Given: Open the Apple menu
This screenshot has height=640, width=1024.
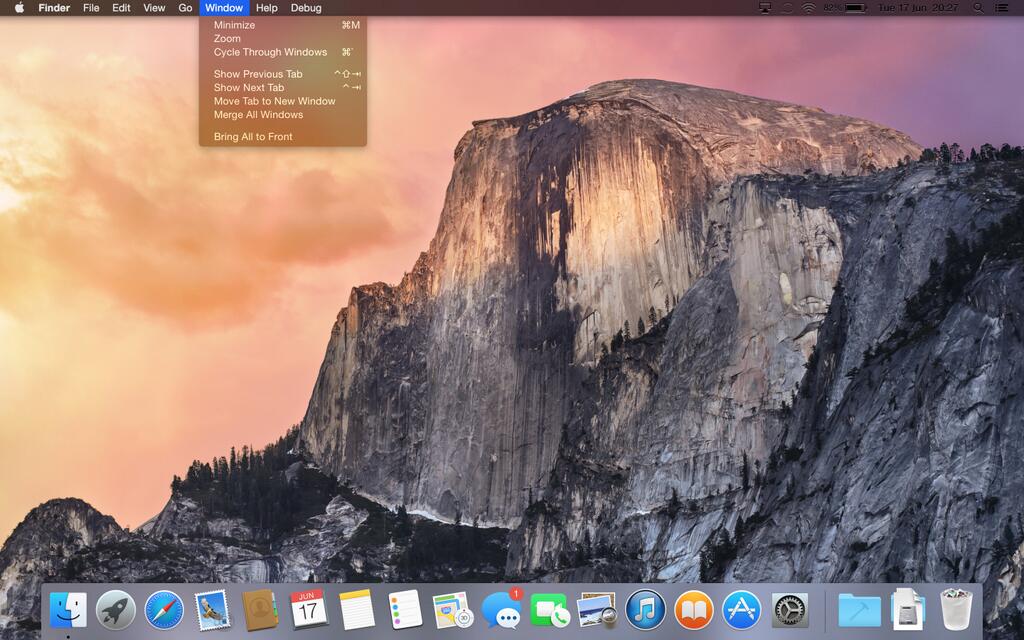Looking at the screenshot, I should tap(19, 8).
